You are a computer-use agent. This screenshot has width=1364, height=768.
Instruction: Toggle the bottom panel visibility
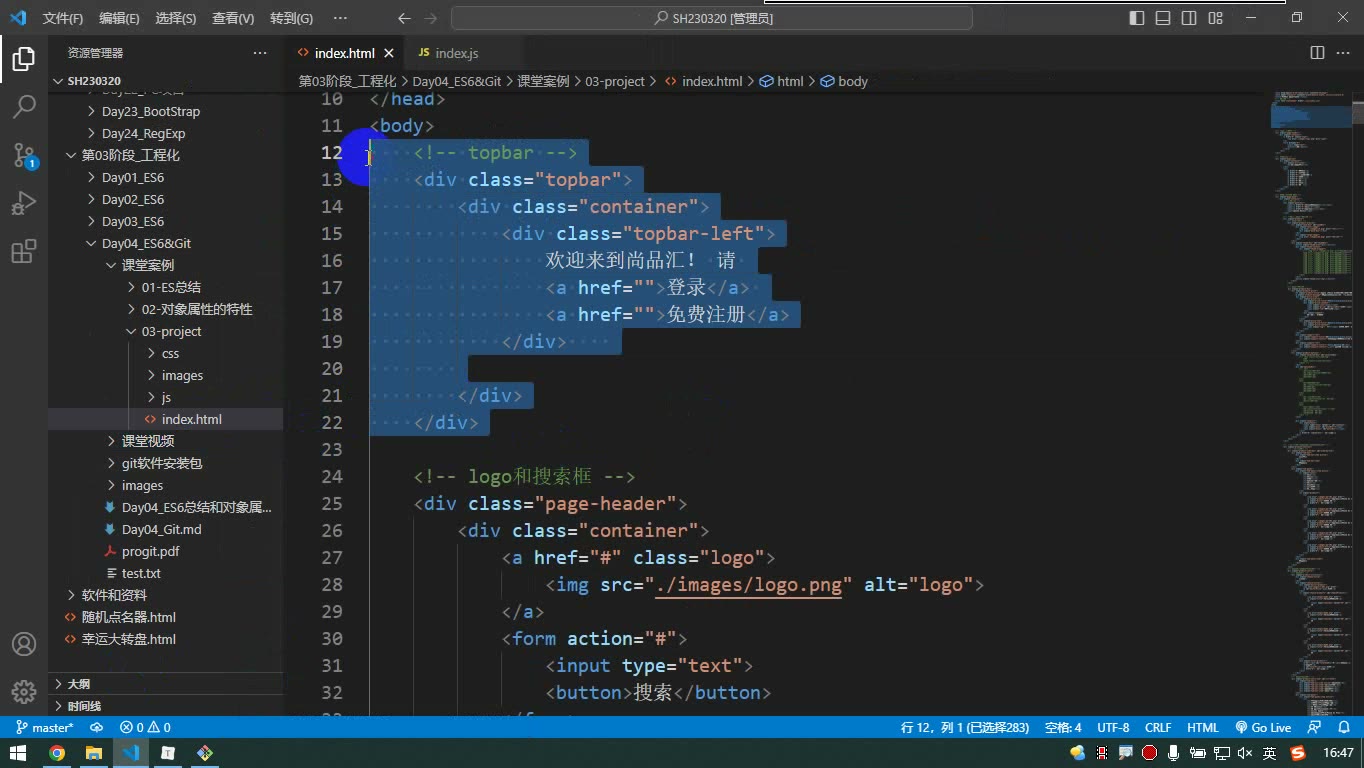click(x=1163, y=18)
